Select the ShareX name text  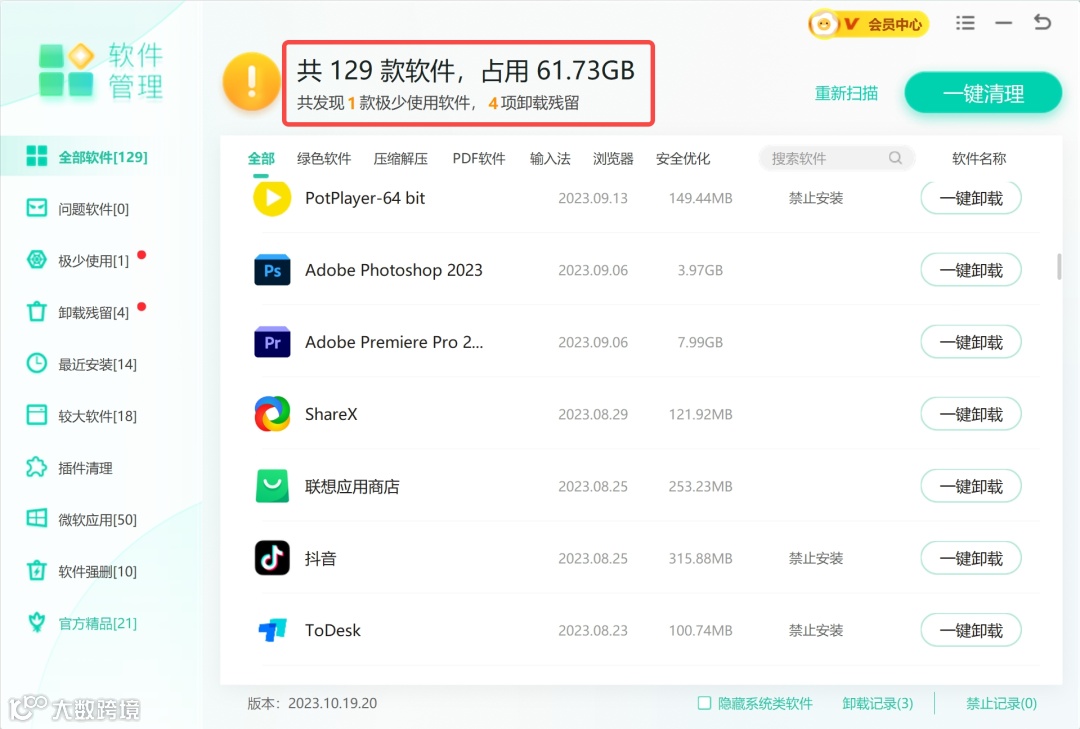[331, 414]
